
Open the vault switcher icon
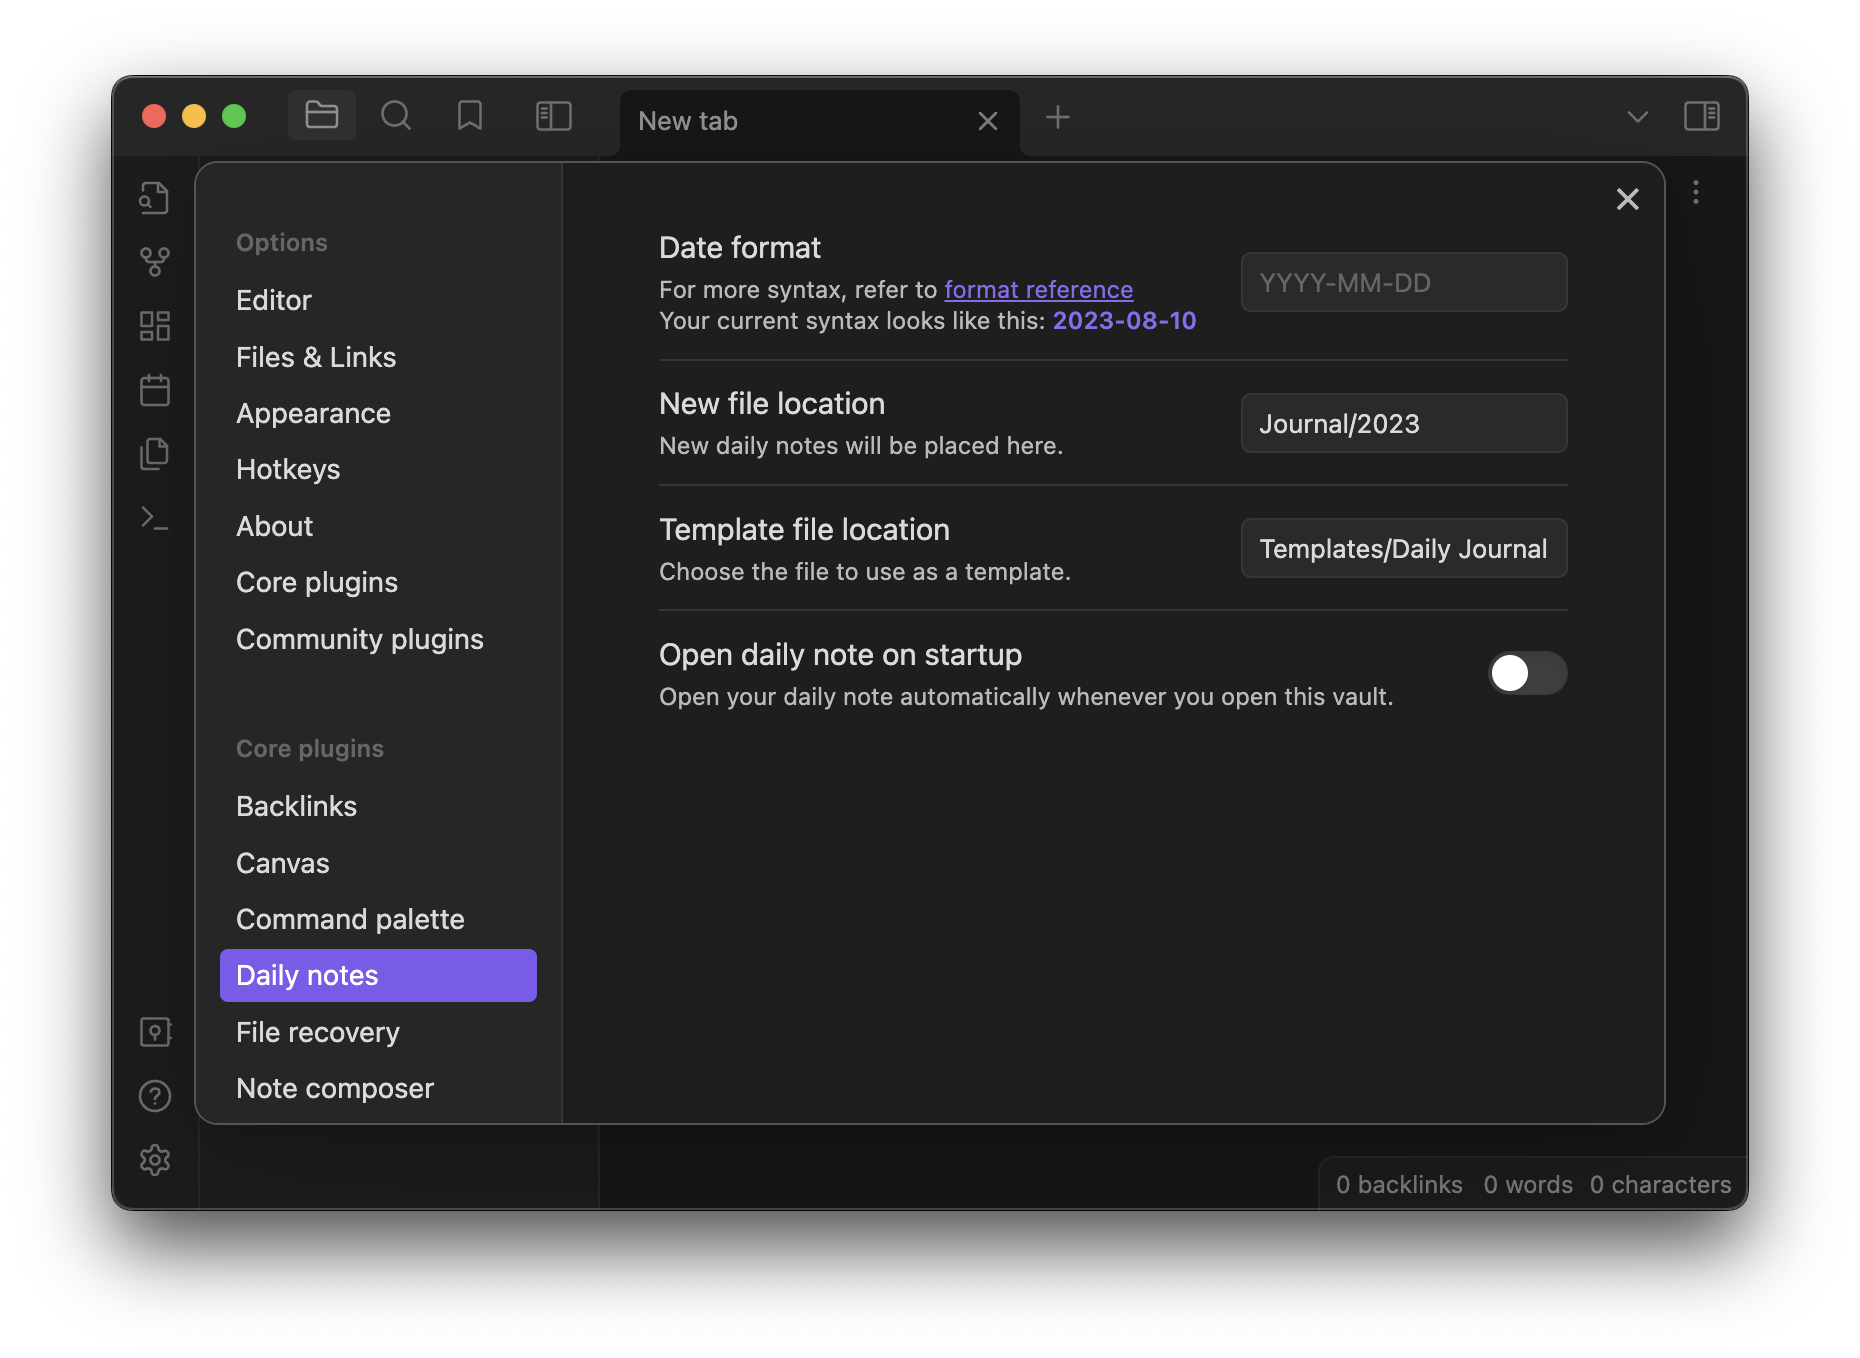point(154,1032)
